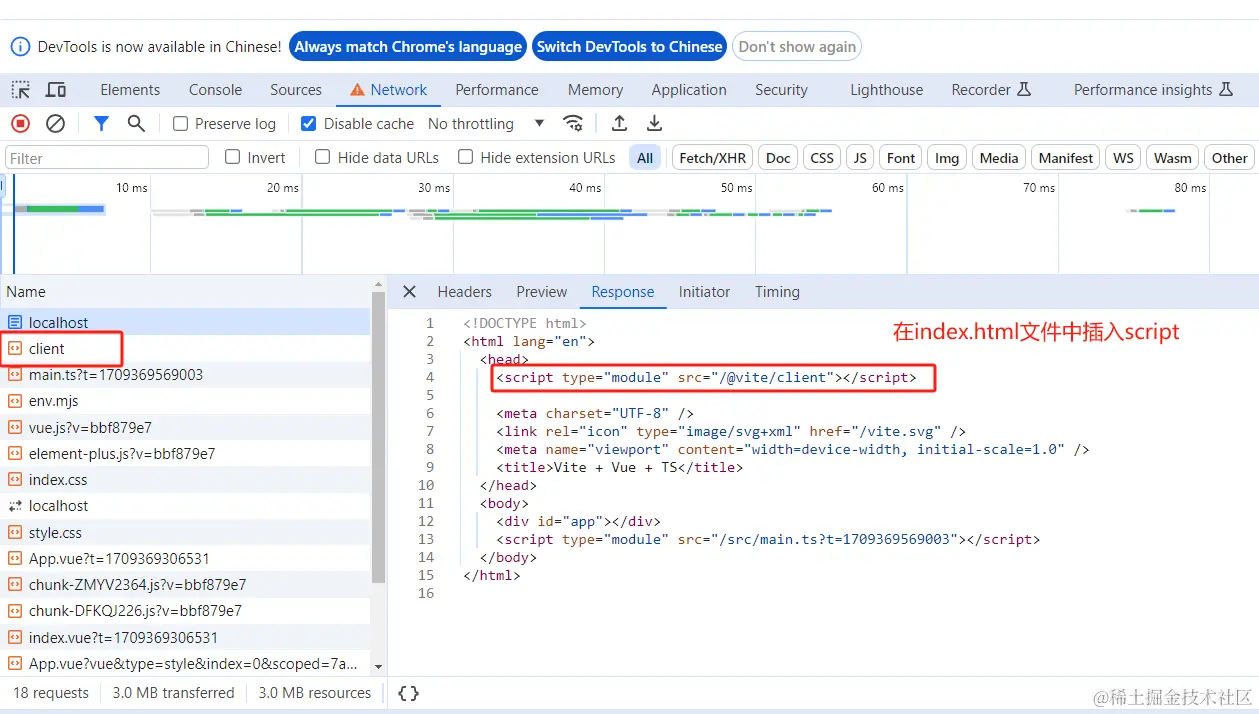Click Always match Chrome's language button
This screenshot has height=714, width=1259.
tap(408, 47)
